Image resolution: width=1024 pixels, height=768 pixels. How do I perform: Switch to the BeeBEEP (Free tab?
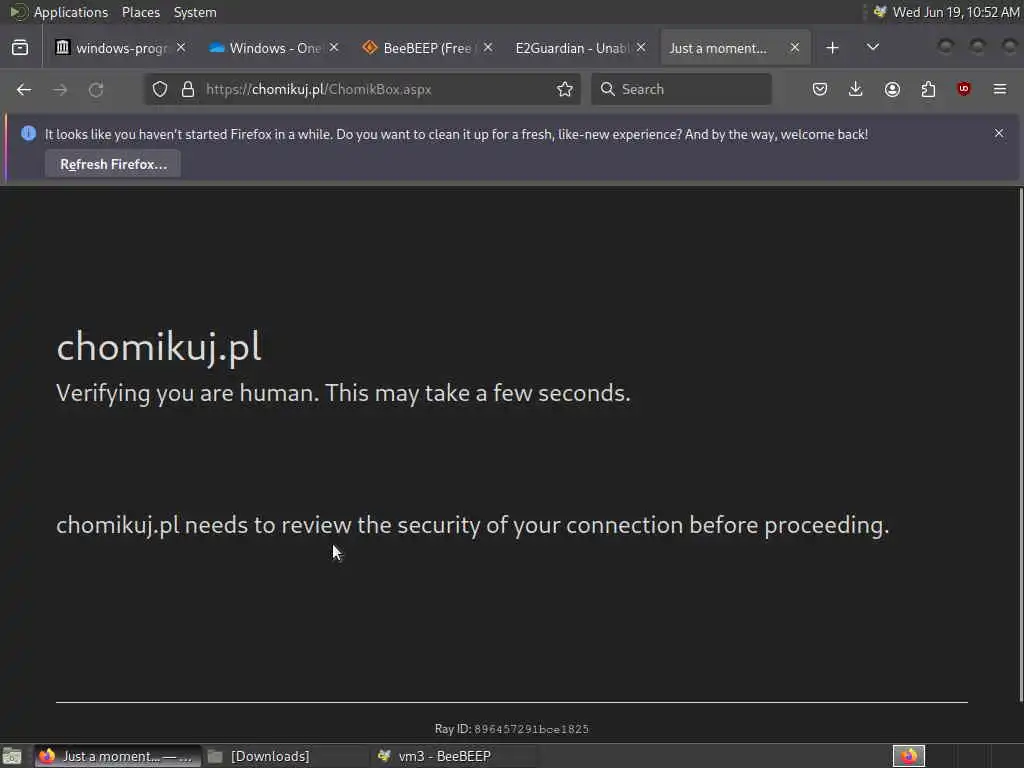[x=428, y=48]
